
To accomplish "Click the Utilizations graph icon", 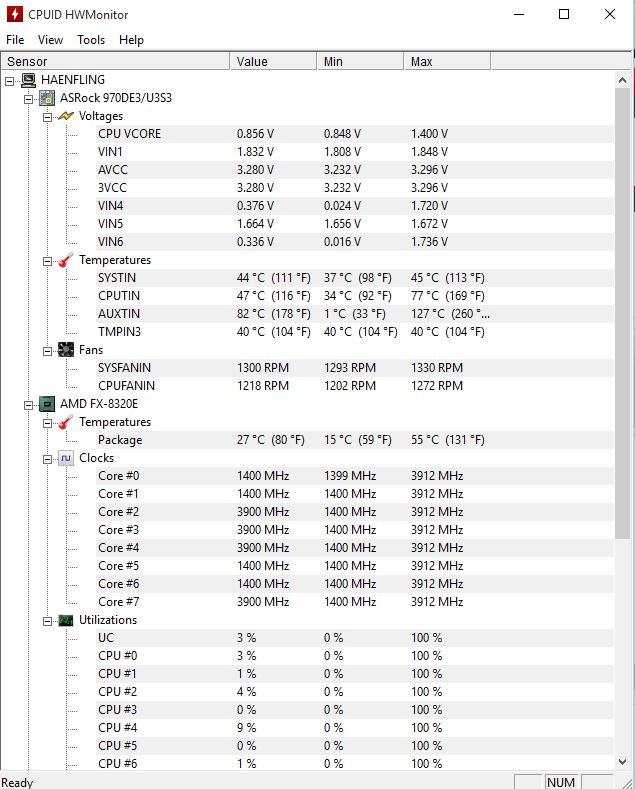I will (66, 620).
